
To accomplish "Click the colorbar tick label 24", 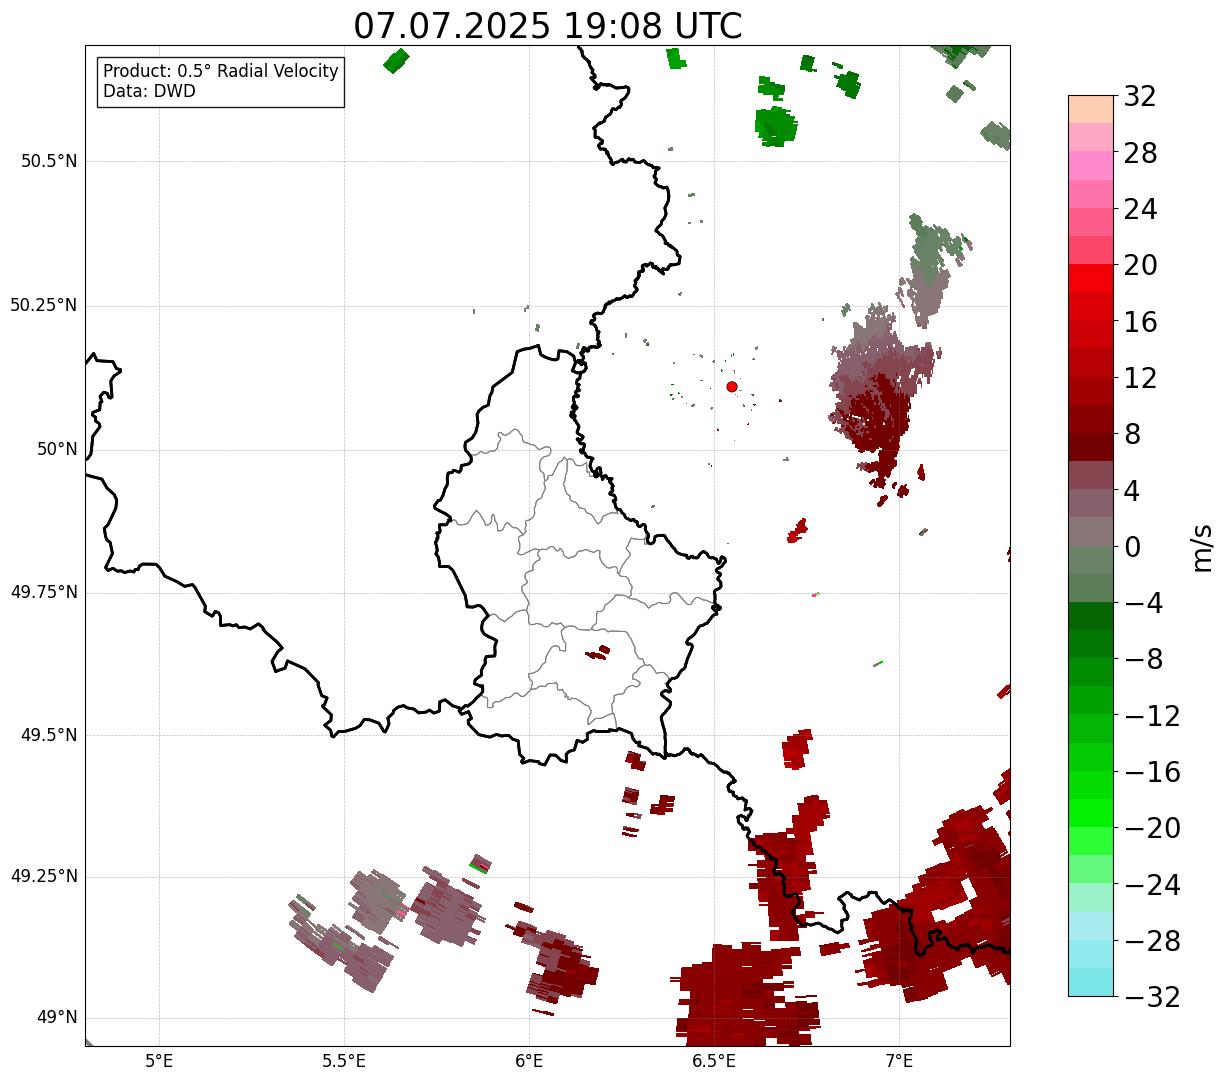I will point(1140,209).
